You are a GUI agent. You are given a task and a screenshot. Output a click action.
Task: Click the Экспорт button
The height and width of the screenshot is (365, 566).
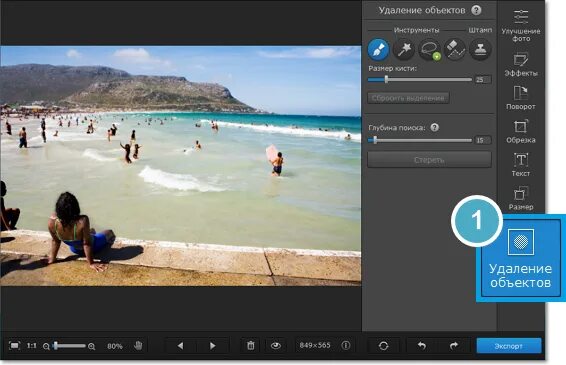pos(509,346)
